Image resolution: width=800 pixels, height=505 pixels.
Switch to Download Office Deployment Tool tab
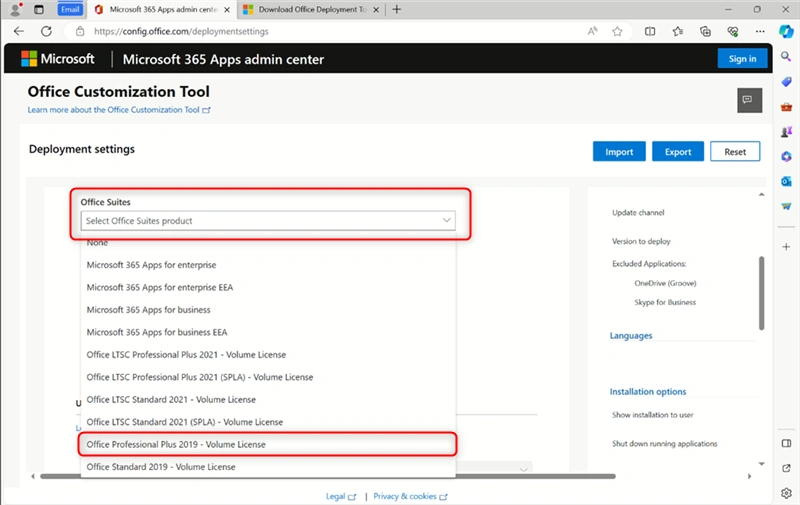[x=312, y=9]
